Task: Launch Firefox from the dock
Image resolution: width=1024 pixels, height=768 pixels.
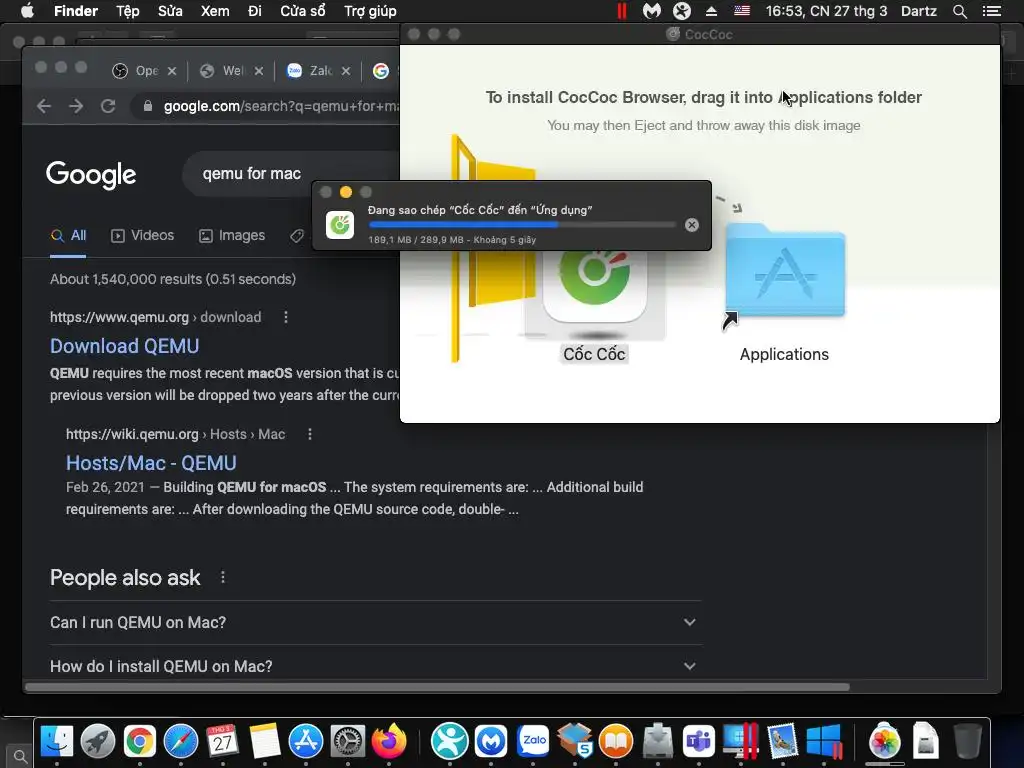Action: click(389, 741)
